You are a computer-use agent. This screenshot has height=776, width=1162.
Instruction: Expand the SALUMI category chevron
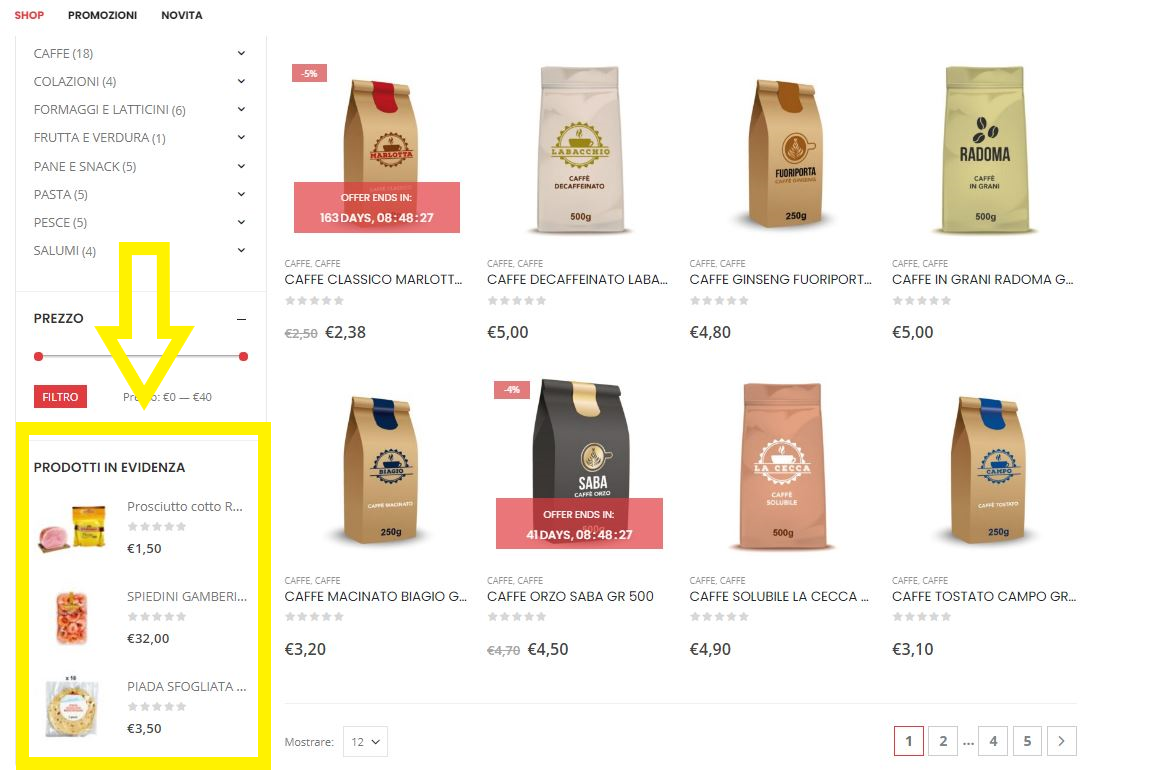coord(242,251)
